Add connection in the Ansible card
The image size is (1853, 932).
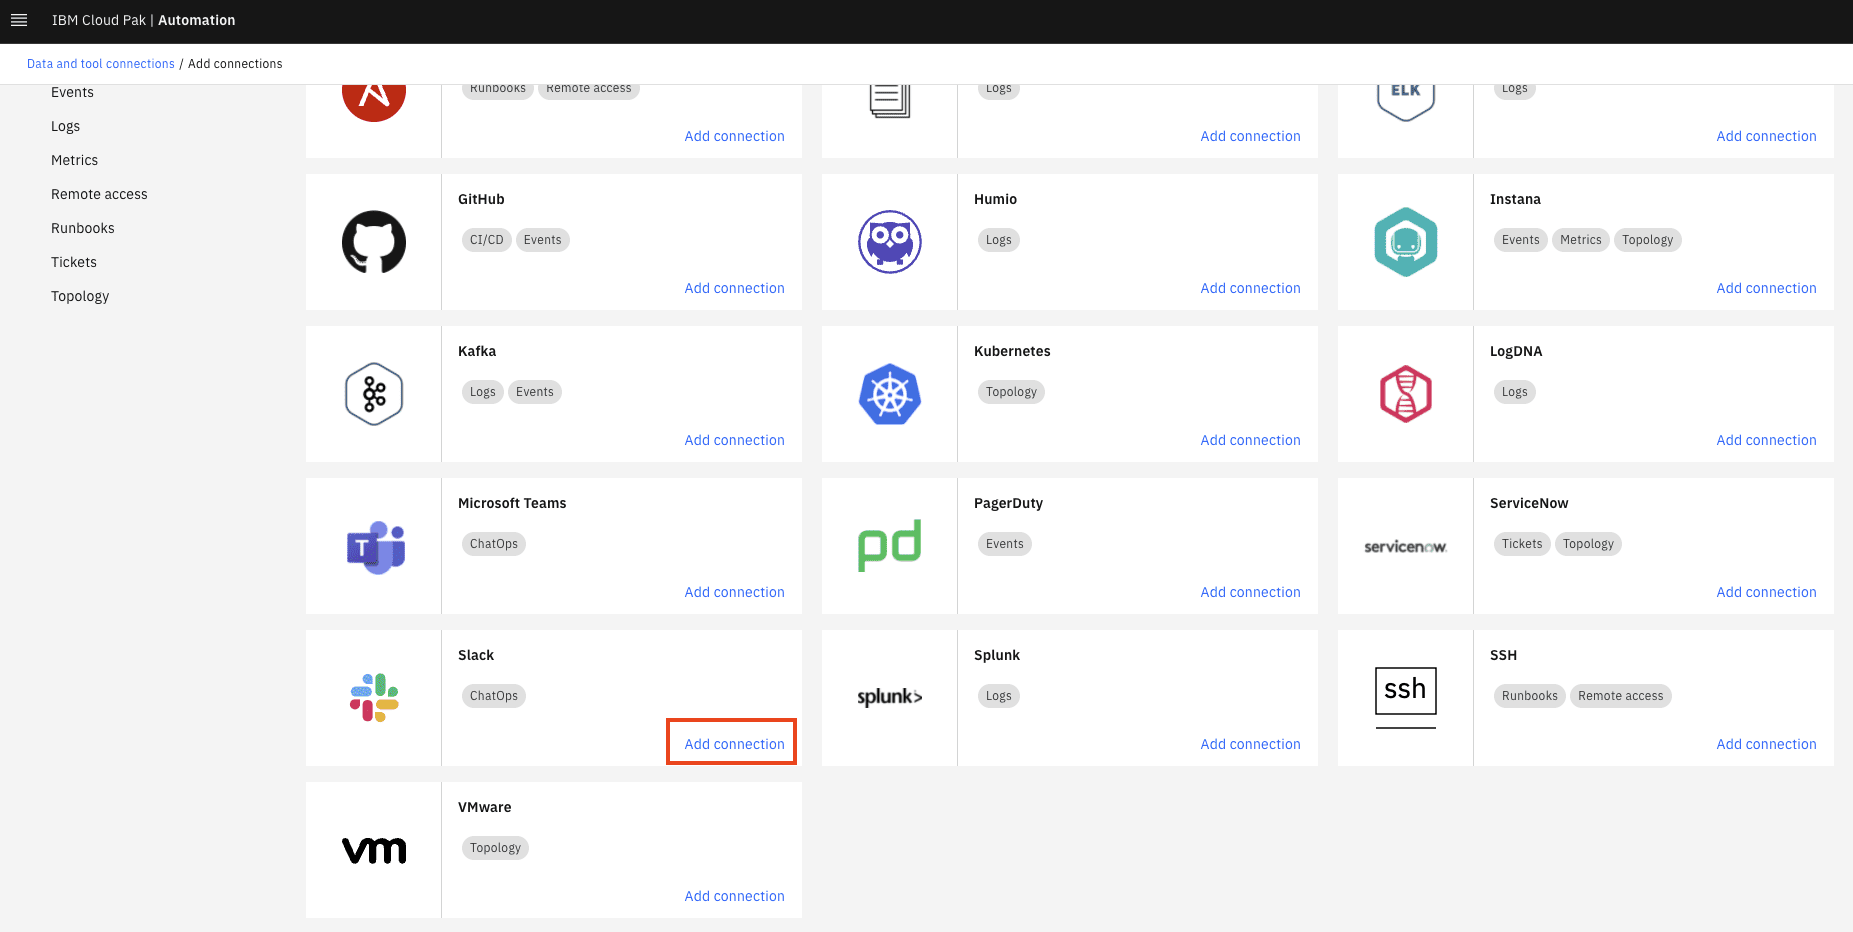tap(735, 136)
